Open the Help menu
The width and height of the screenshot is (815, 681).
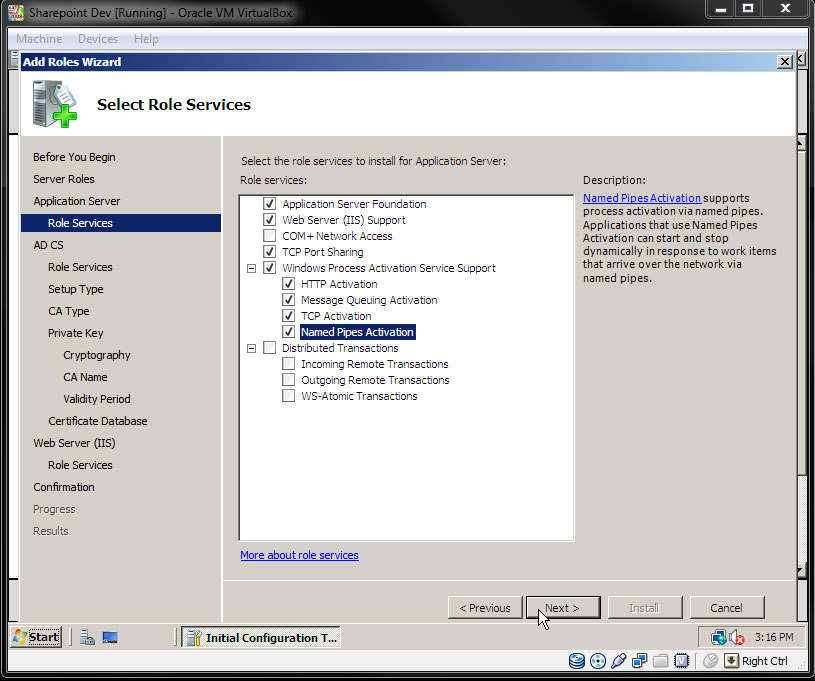(x=146, y=39)
